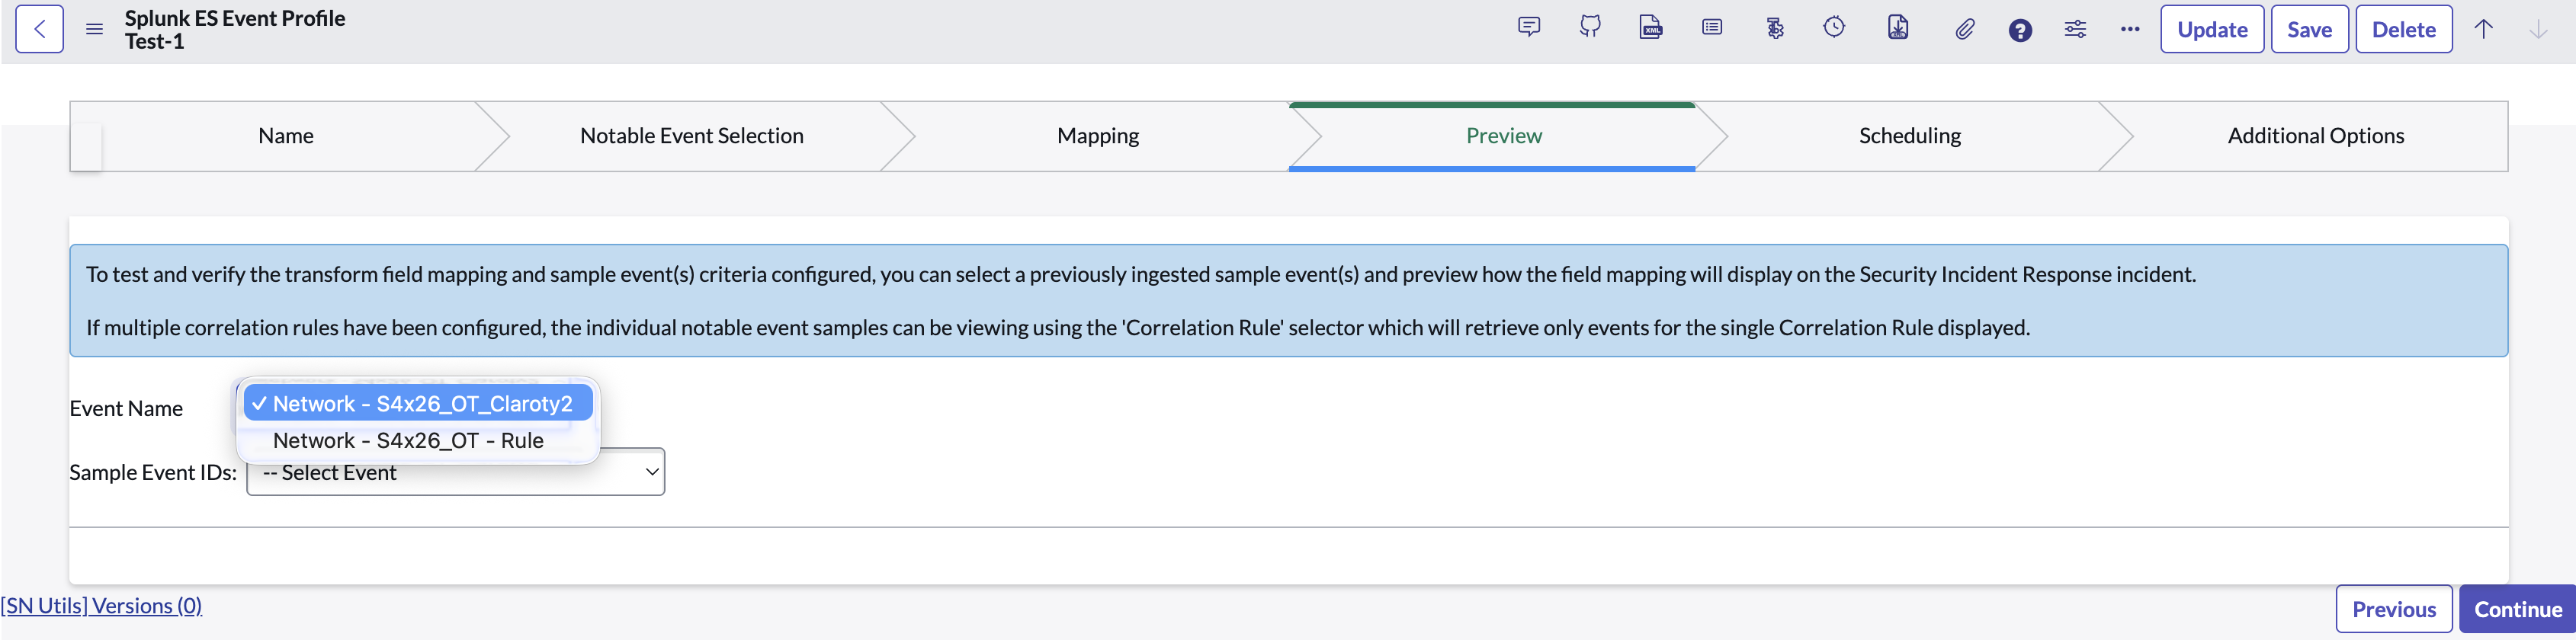This screenshot has width=2576, height=640.
Task: Click the clock timeline icon
Action: pos(1834,28)
